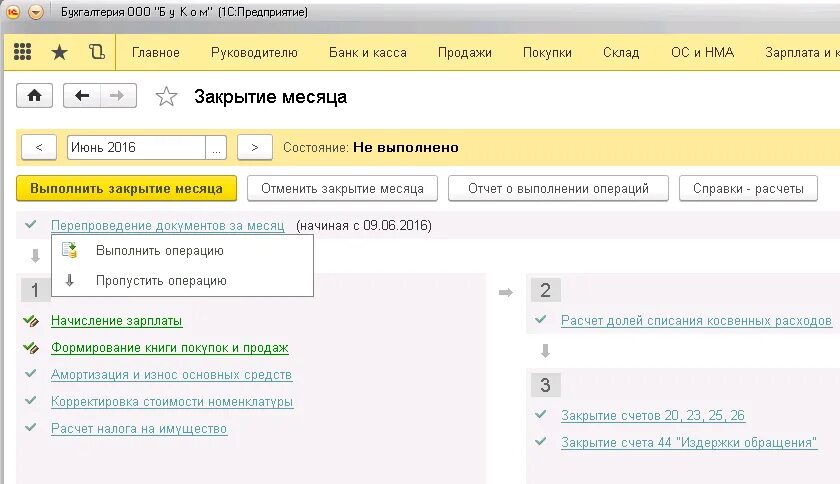This screenshot has height=484, width=840.
Task: Click Отменить закрытие месяца button
Action: (x=342, y=189)
